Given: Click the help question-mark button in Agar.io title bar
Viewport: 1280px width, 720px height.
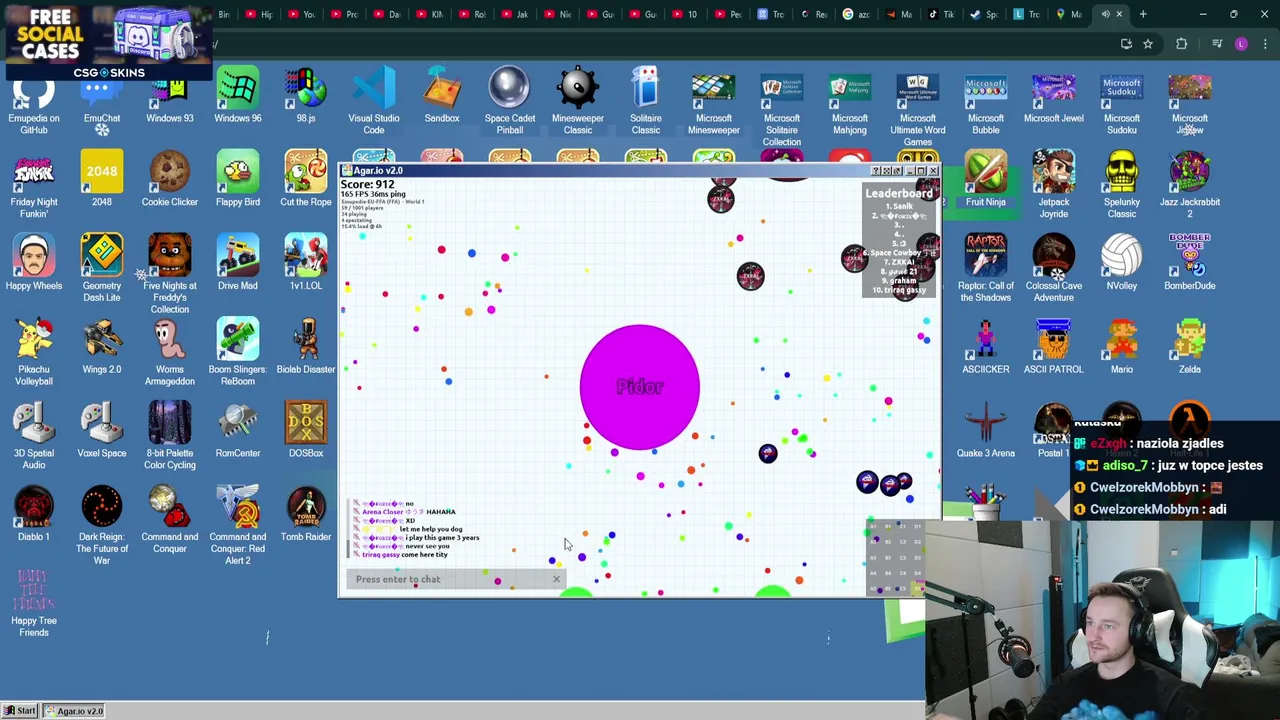Looking at the screenshot, I should coord(876,171).
